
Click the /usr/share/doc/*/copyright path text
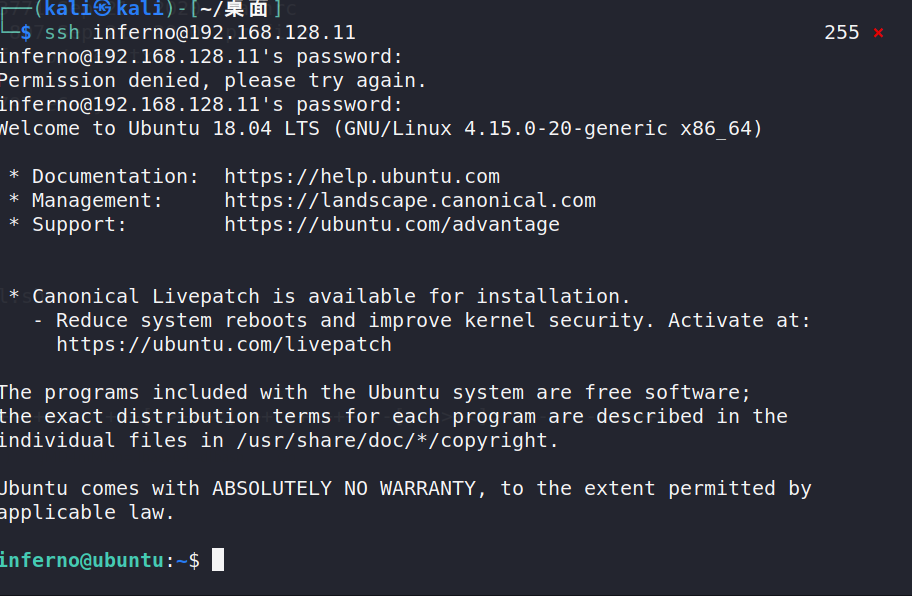coord(397,441)
